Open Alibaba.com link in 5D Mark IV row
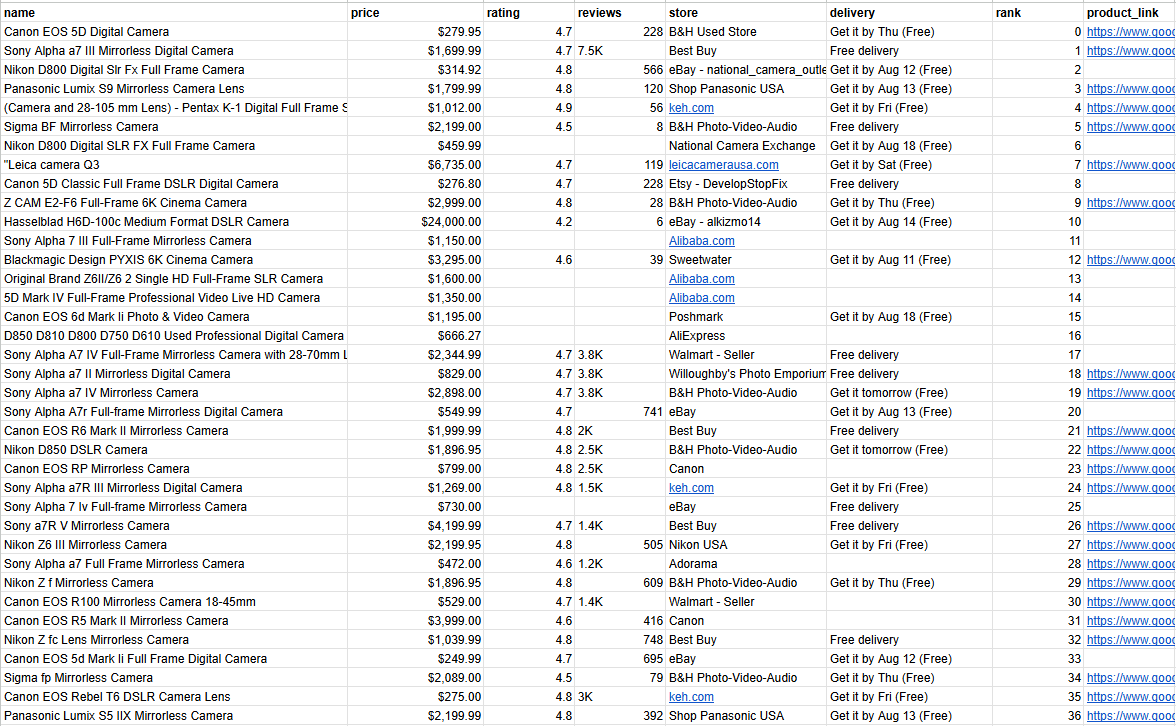Viewport: 1176px width, 726px height. [701, 298]
